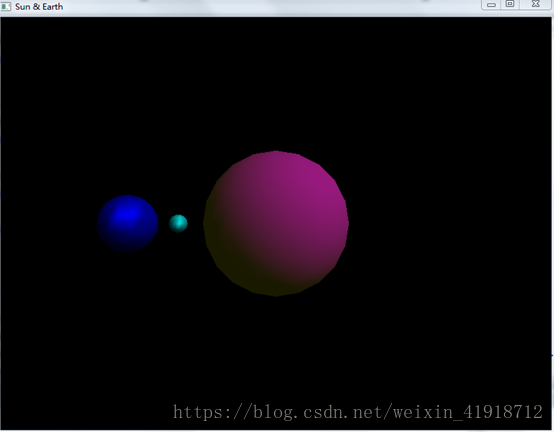Maximize the Sun & Earth window

510,4
